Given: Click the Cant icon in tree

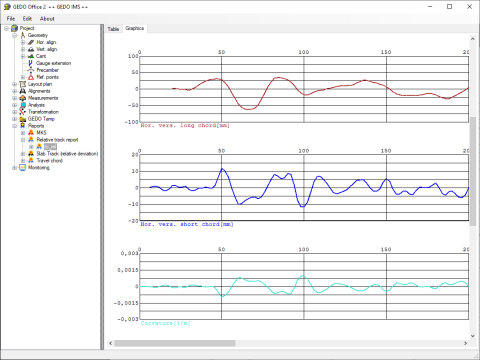Looking at the screenshot, I should click(x=31, y=56).
